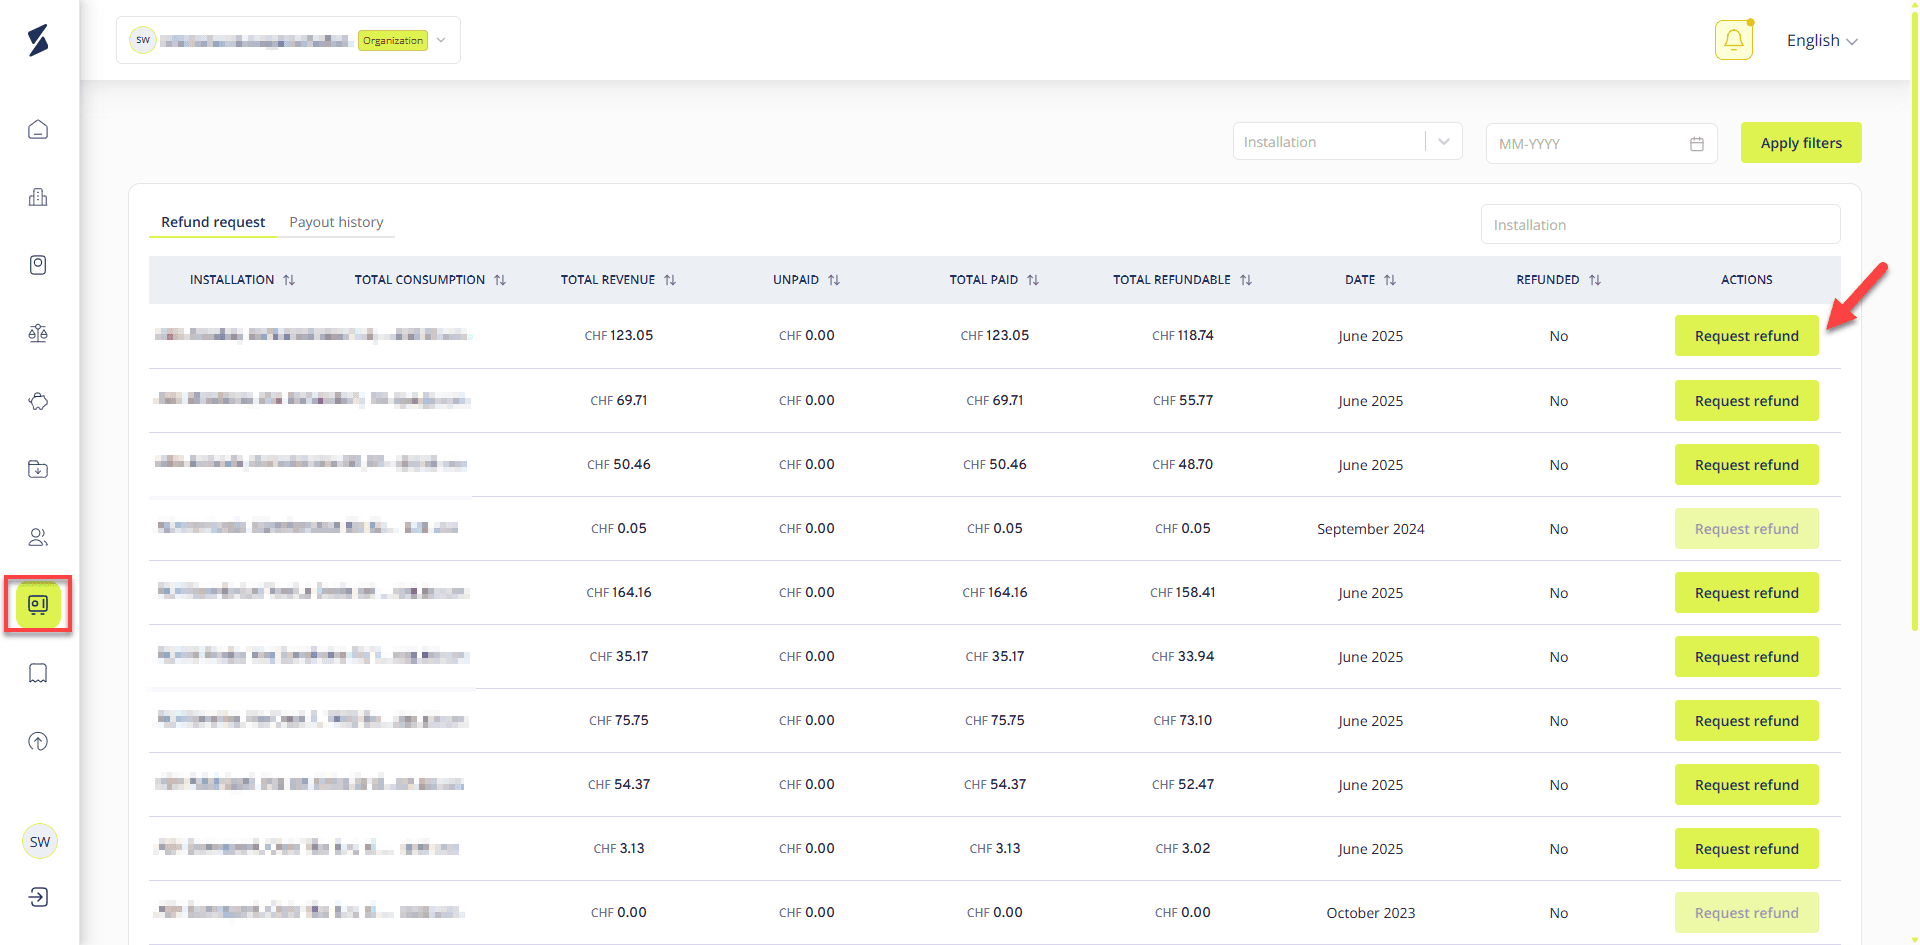Request refund for CHF 3.13 row
The width and height of the screenshot is (1920, 945).
1746,849
